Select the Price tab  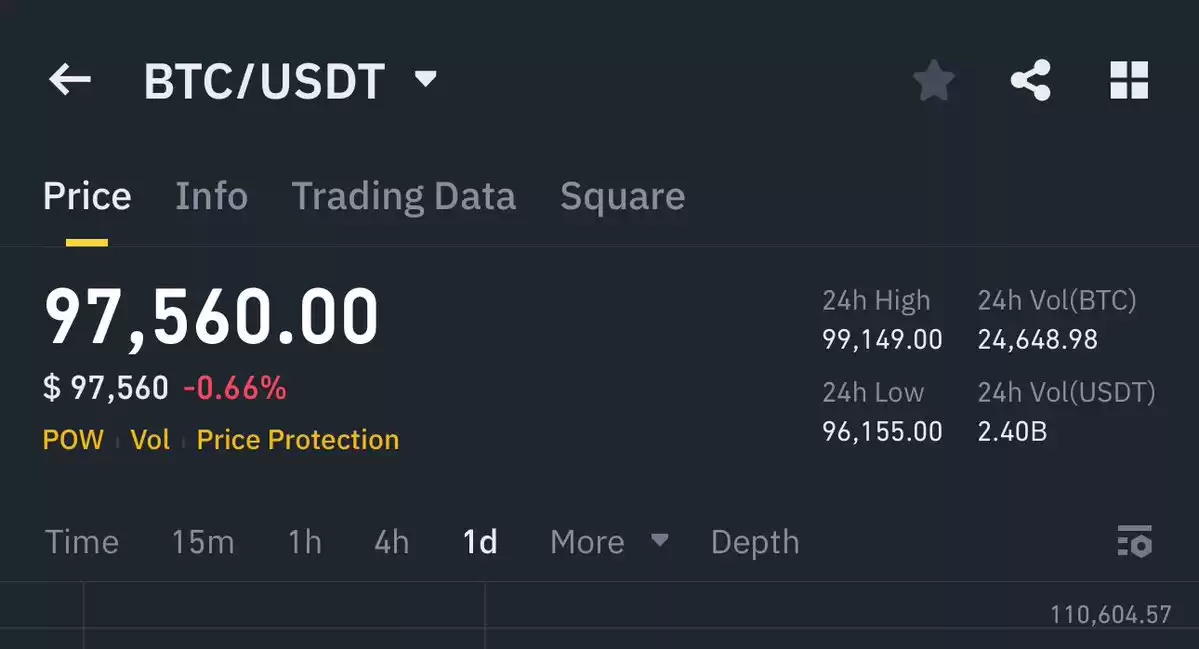point(87,196)
